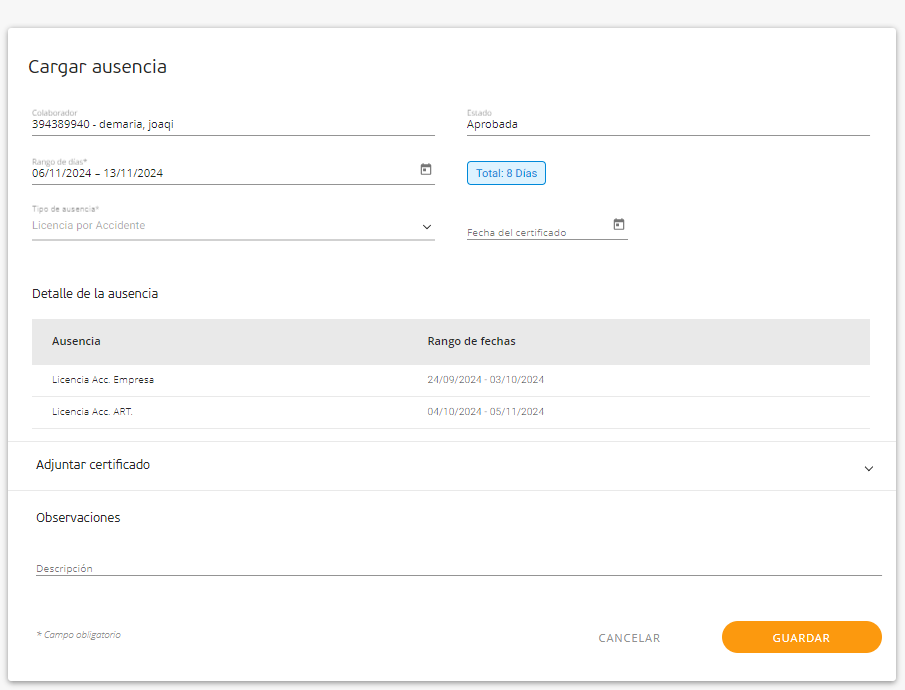This screenshot has width=905, height=690.
Task: Click the Fecha del certificado input
Action: tap(538, 232)
